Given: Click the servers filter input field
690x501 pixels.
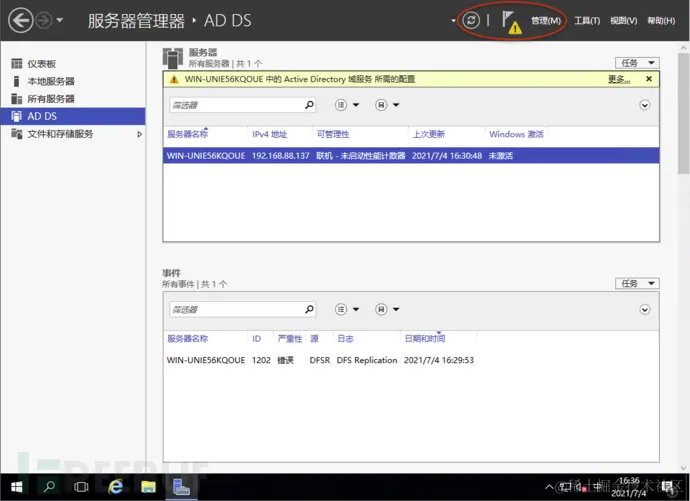Looking at the screenshot, I should [x=236, y=105].
